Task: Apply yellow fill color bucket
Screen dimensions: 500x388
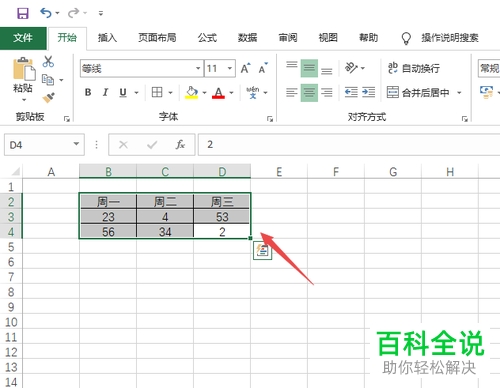Action: tap(192, 92)
